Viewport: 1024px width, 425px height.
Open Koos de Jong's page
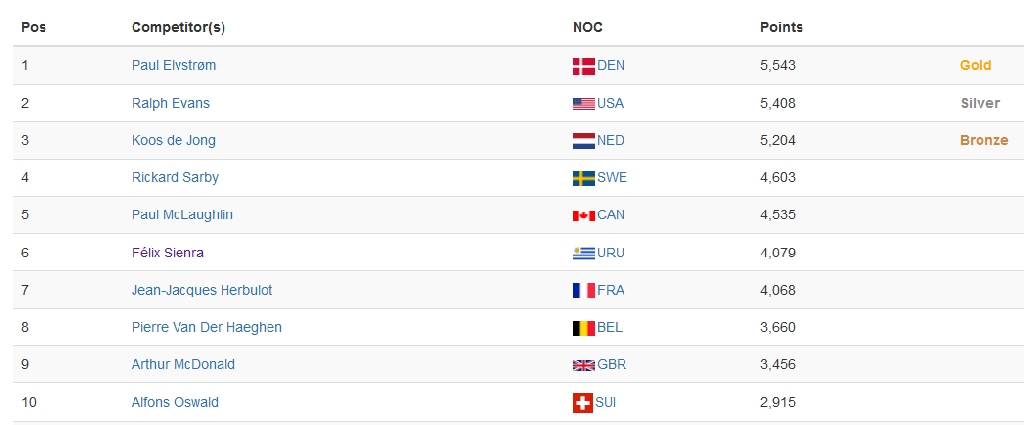(x=174, y=140)
